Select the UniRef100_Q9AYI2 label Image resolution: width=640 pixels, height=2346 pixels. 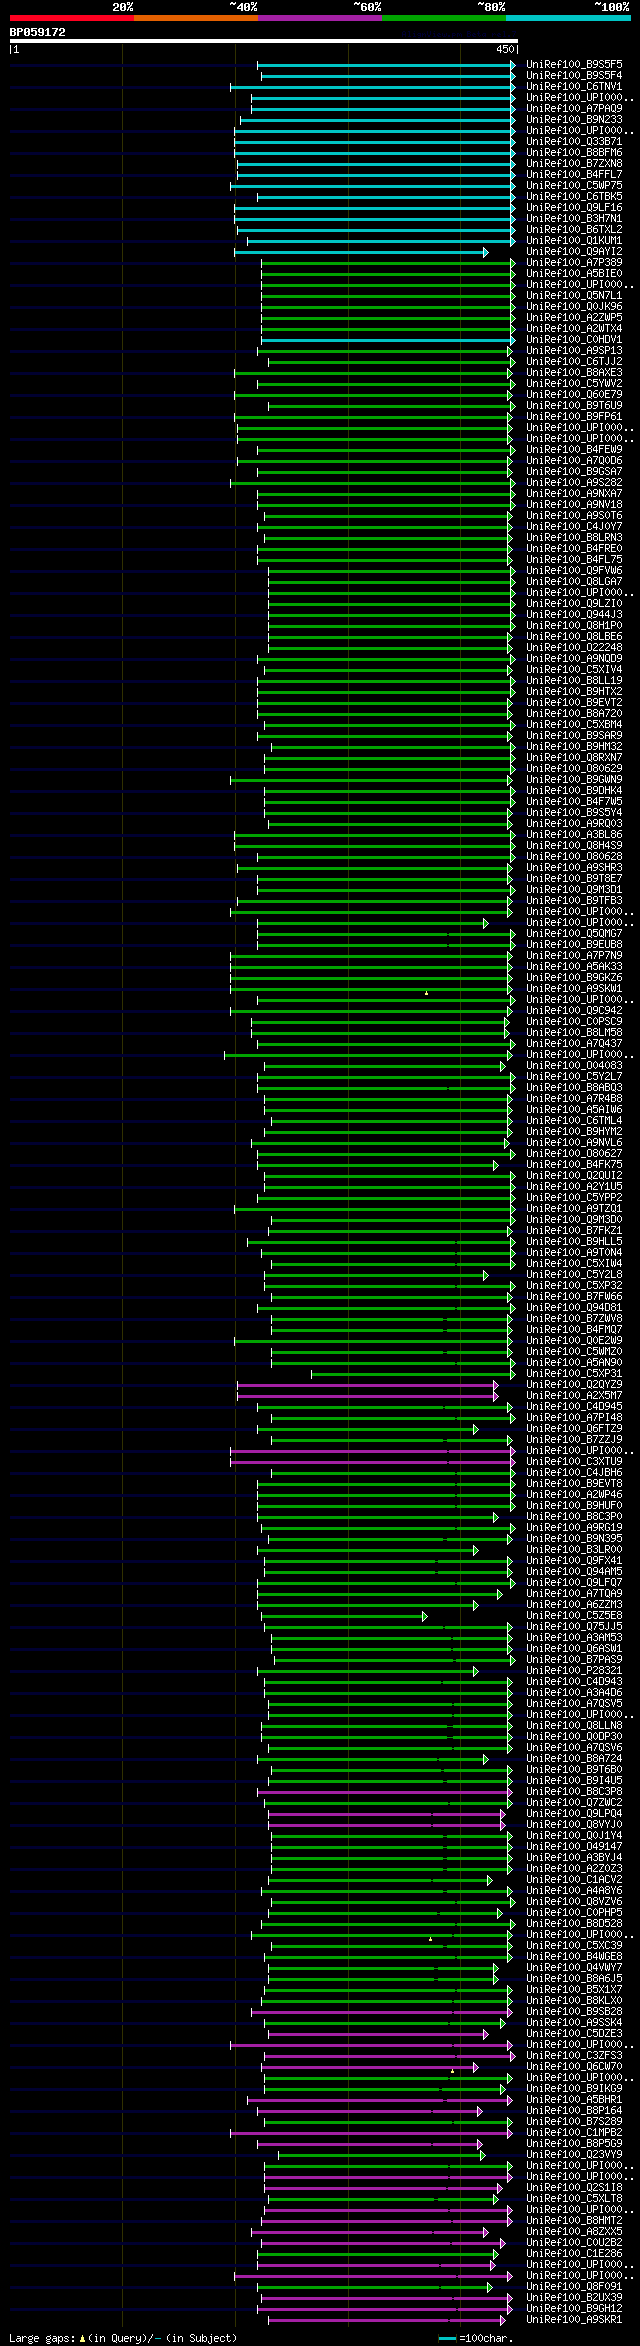click(x=574, y=251)
